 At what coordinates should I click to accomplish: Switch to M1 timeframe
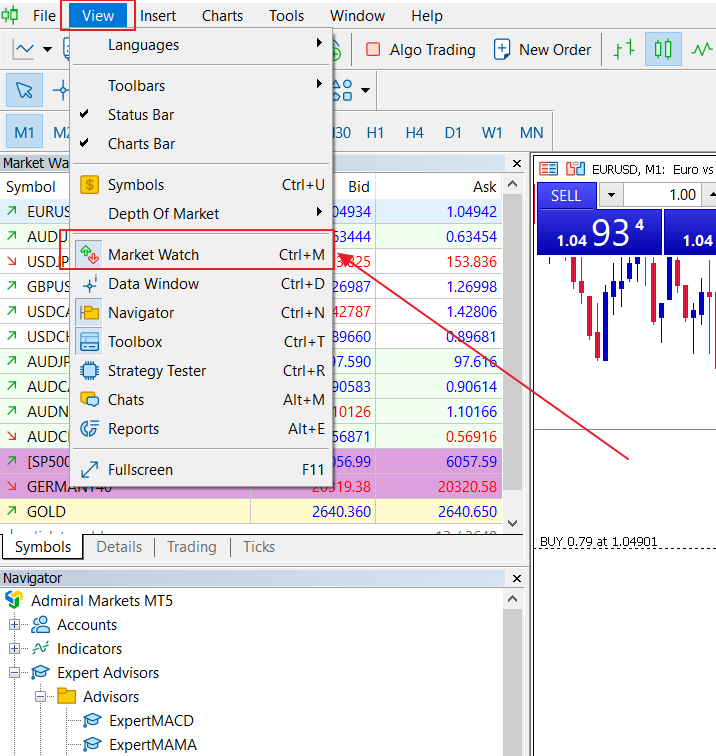[24, 132]
